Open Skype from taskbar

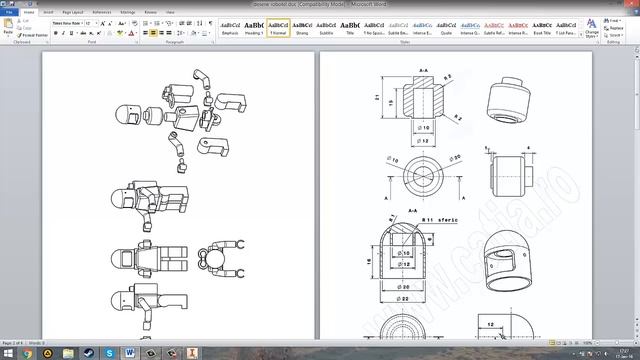point(109,353)
